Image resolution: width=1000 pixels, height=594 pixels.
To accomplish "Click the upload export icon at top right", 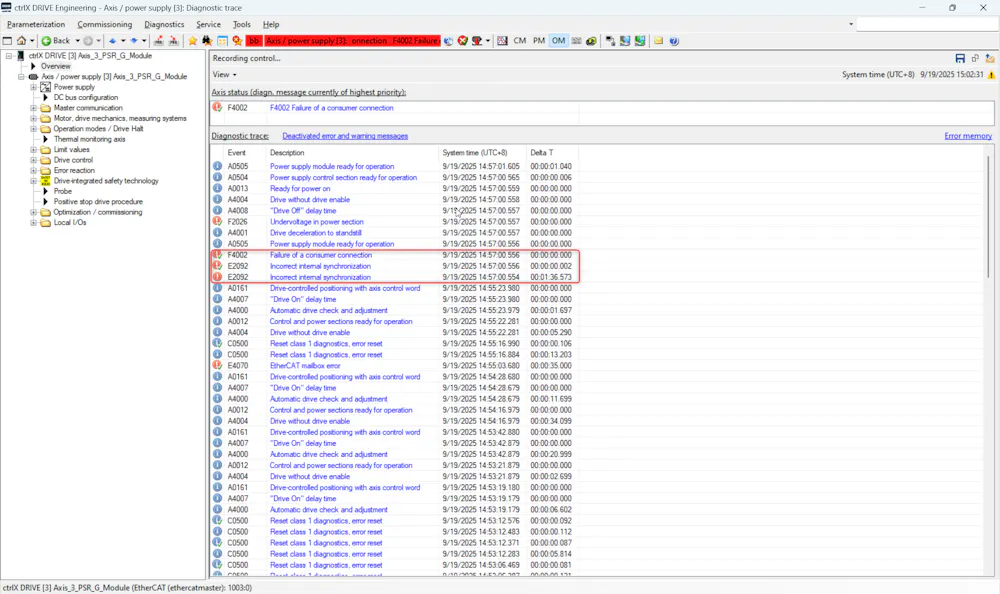I will coord(990,58).
